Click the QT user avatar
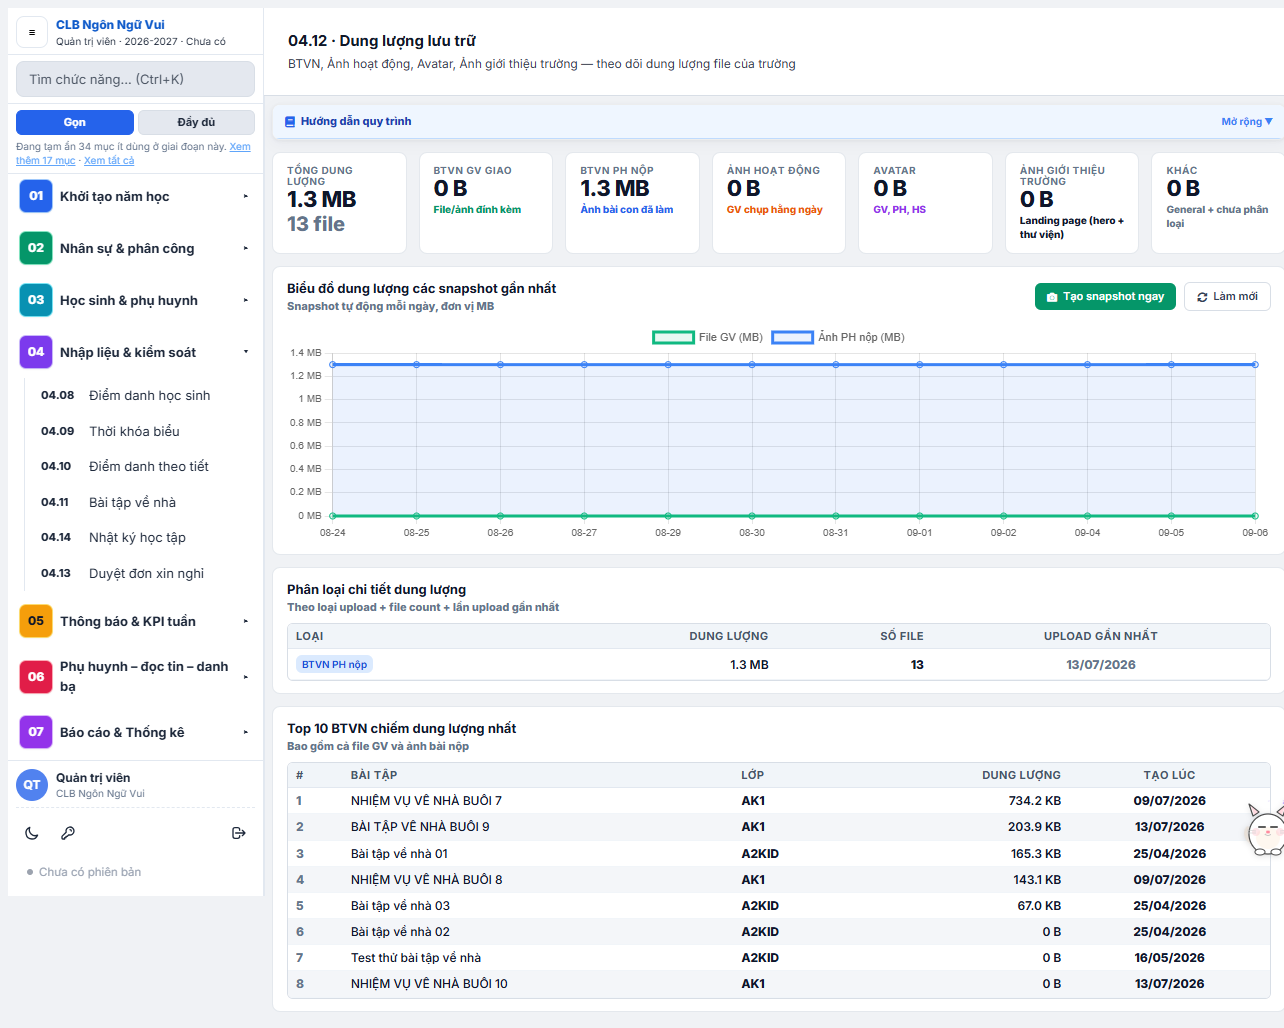Image resolution: width=1284 pixels, height=1028 pixels. pos(32,785)
